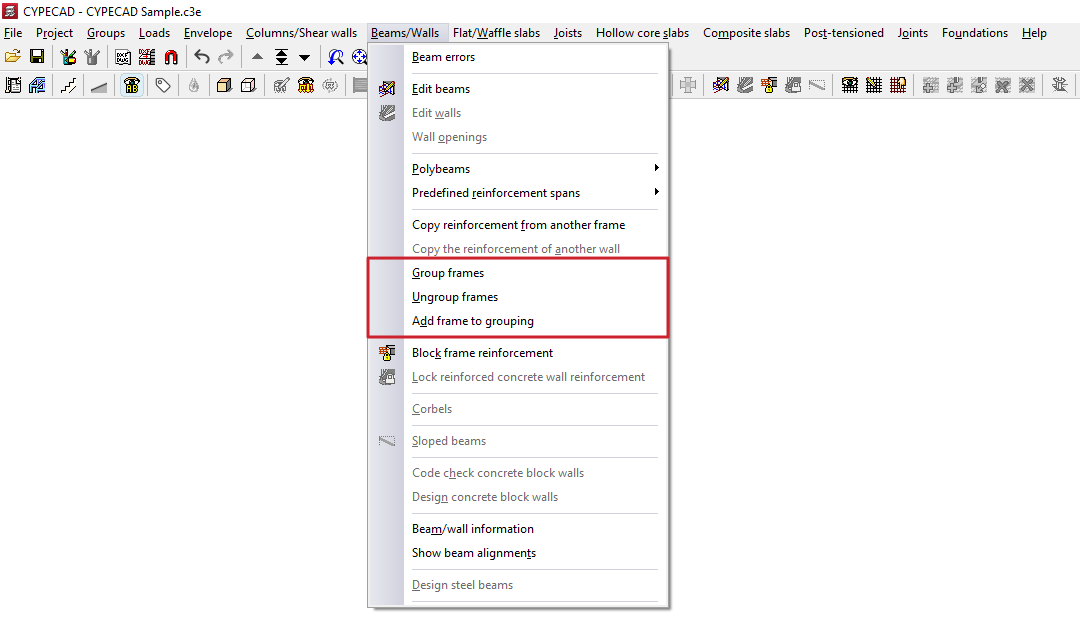Open the Help menu
This screenshot has width=1080, height=632.
tap(1034, 33)
